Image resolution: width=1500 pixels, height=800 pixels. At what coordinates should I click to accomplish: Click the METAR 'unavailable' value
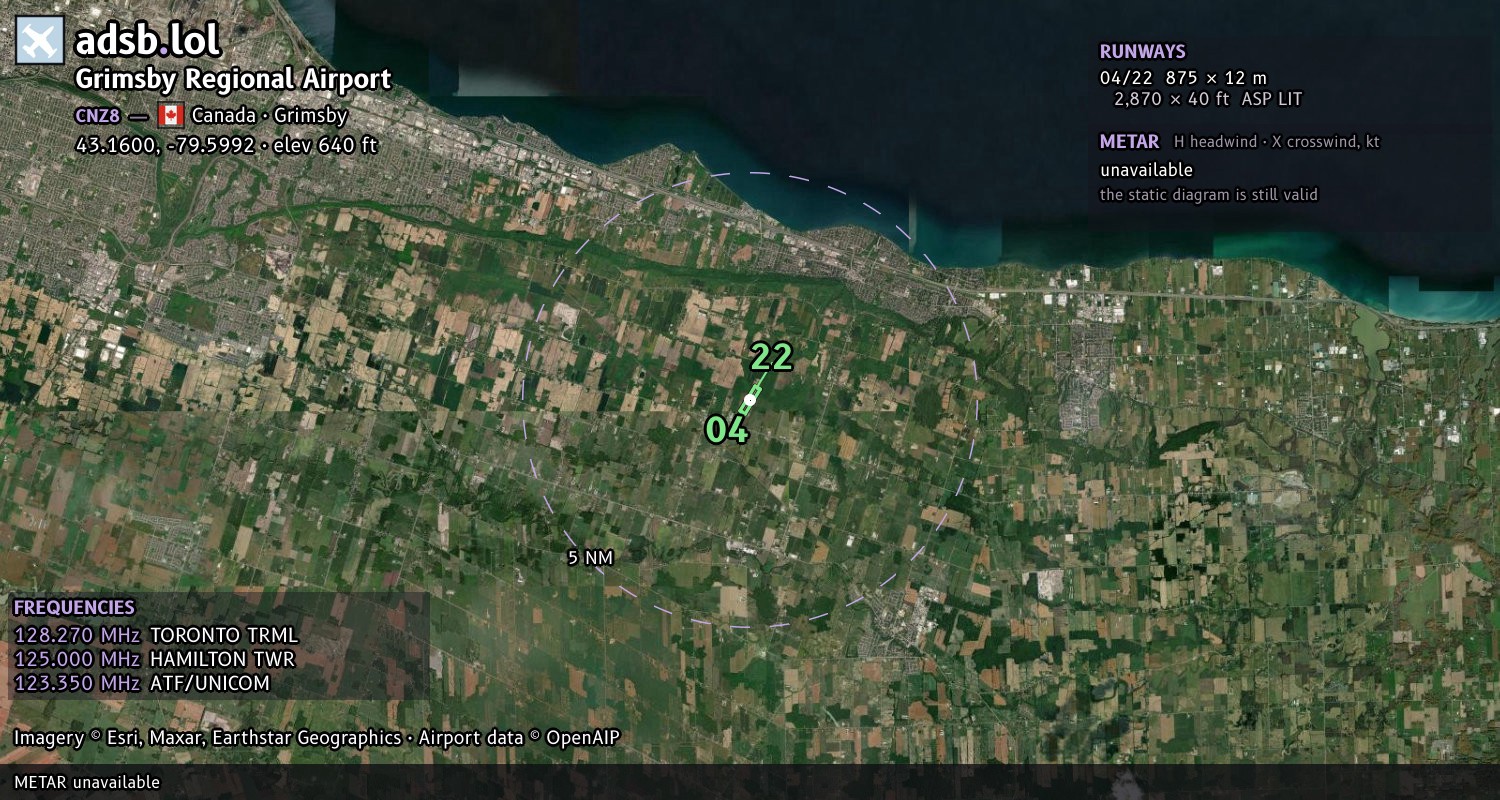click(1146, 170)
